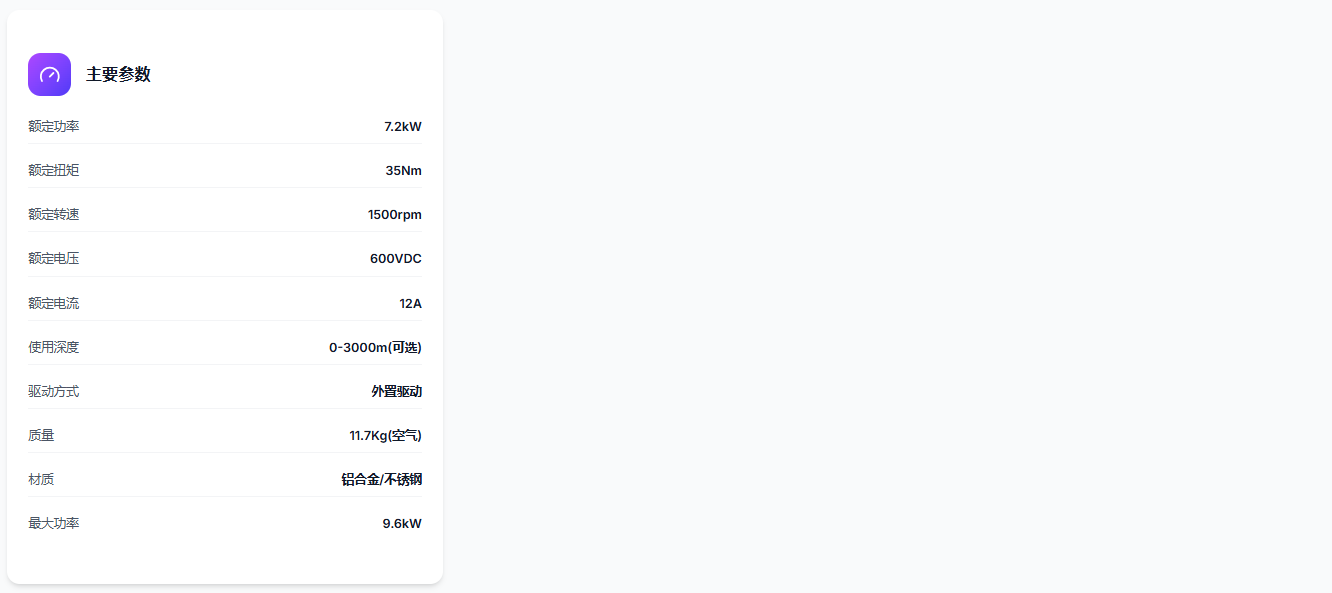This screenshot has height=593, width=1332.
Task: Click the 9.6kW maximum power value
Action: [x=402, y=524]
